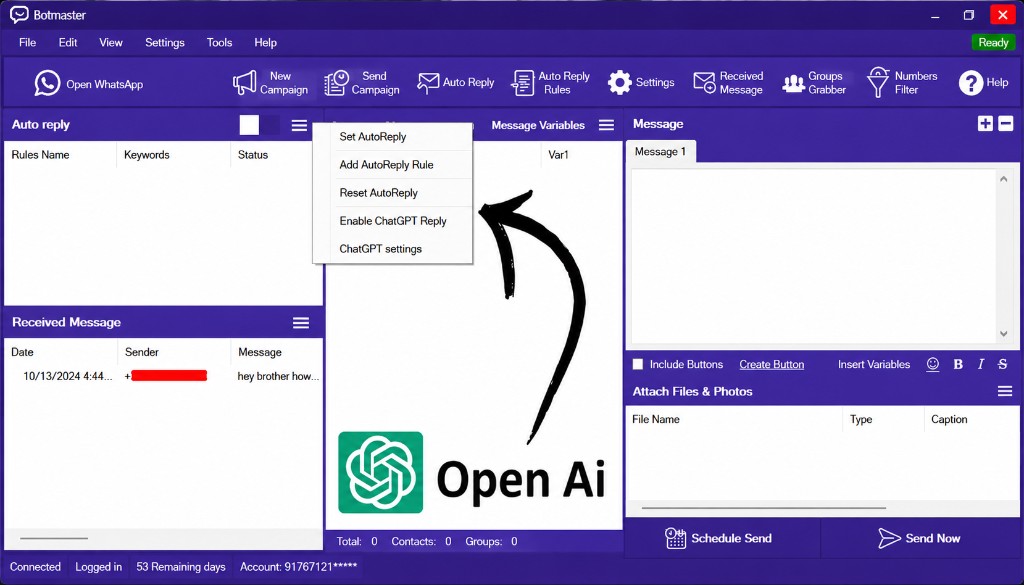Click the message box scroll down arrow

point(1004,334)
